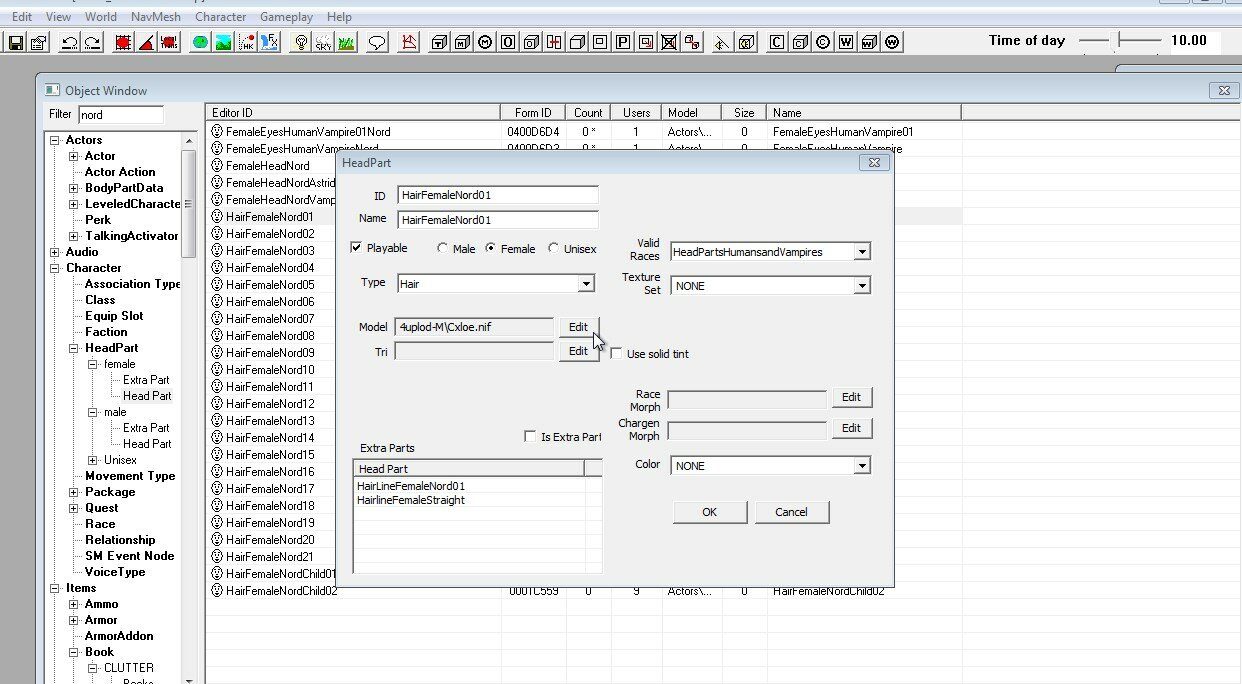Viewport: 1242px width, 684px height.
Task: Open the World menu
Action: [100, 17]
